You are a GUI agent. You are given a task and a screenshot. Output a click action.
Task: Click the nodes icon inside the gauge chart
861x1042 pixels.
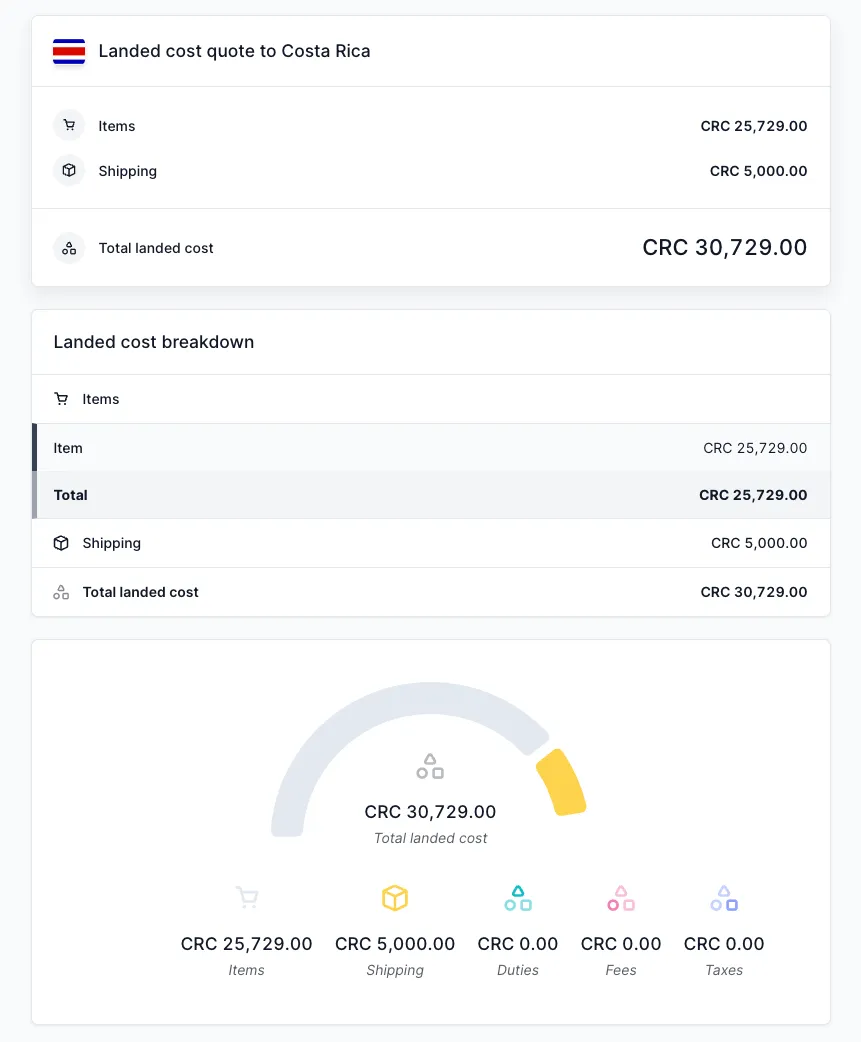click(x=430, y=766)
